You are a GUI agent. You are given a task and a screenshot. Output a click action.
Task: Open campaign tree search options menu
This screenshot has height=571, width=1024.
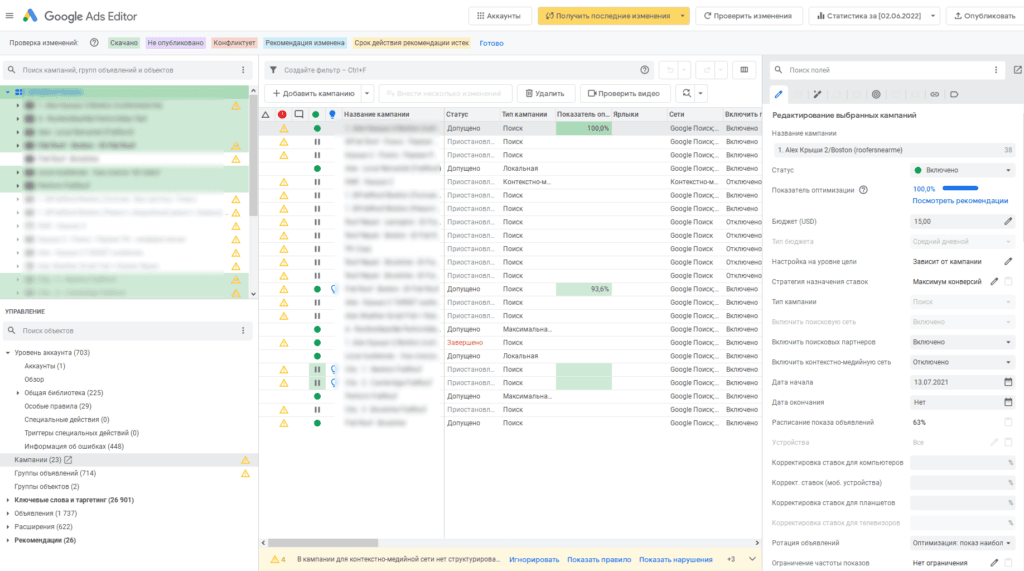click(244, 70)
